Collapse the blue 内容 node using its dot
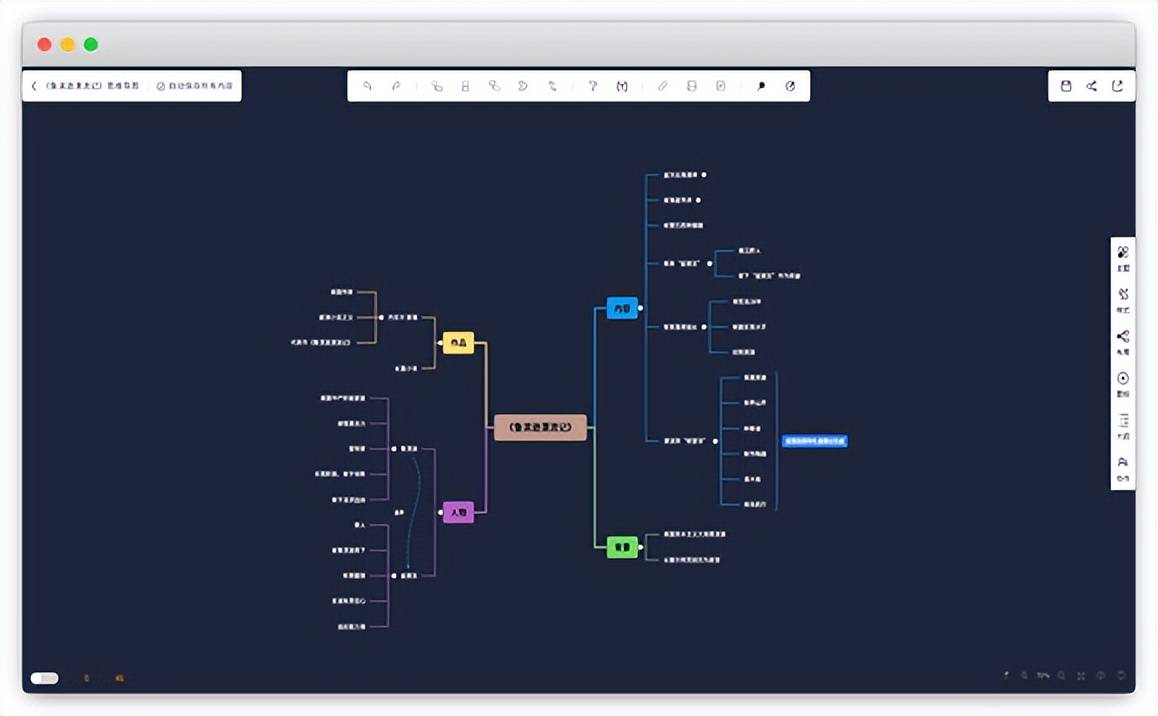The image size is (1158, 716). click(640, 308)
